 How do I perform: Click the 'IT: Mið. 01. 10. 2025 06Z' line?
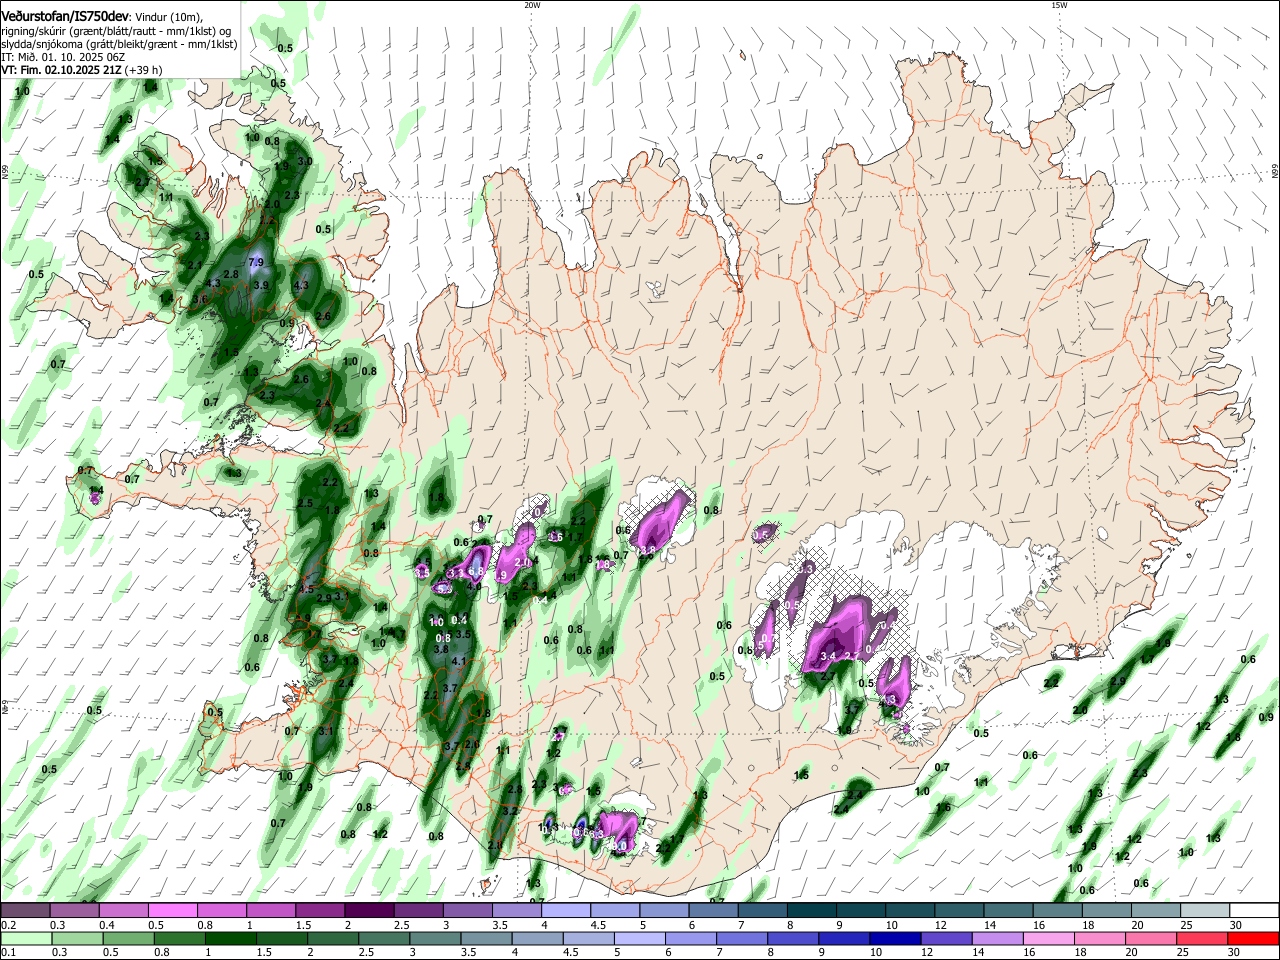63,57
